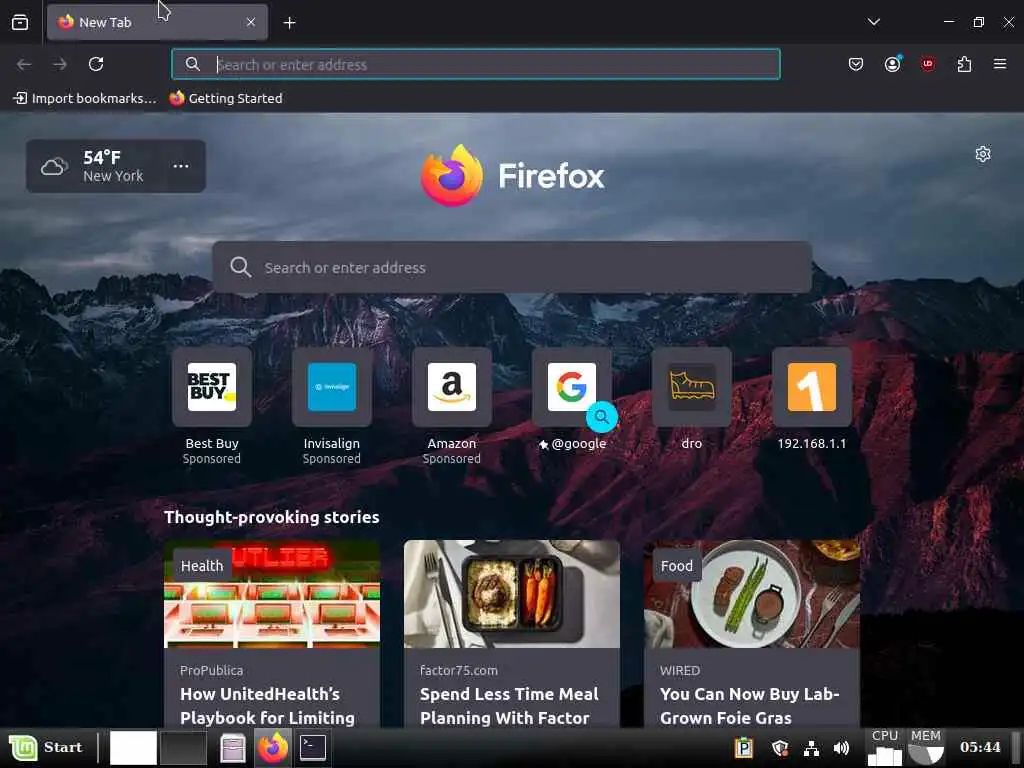Click the P clipboard tray icon
The image size is (1024, 768).
pyautogui.click(x=744, y=747)
